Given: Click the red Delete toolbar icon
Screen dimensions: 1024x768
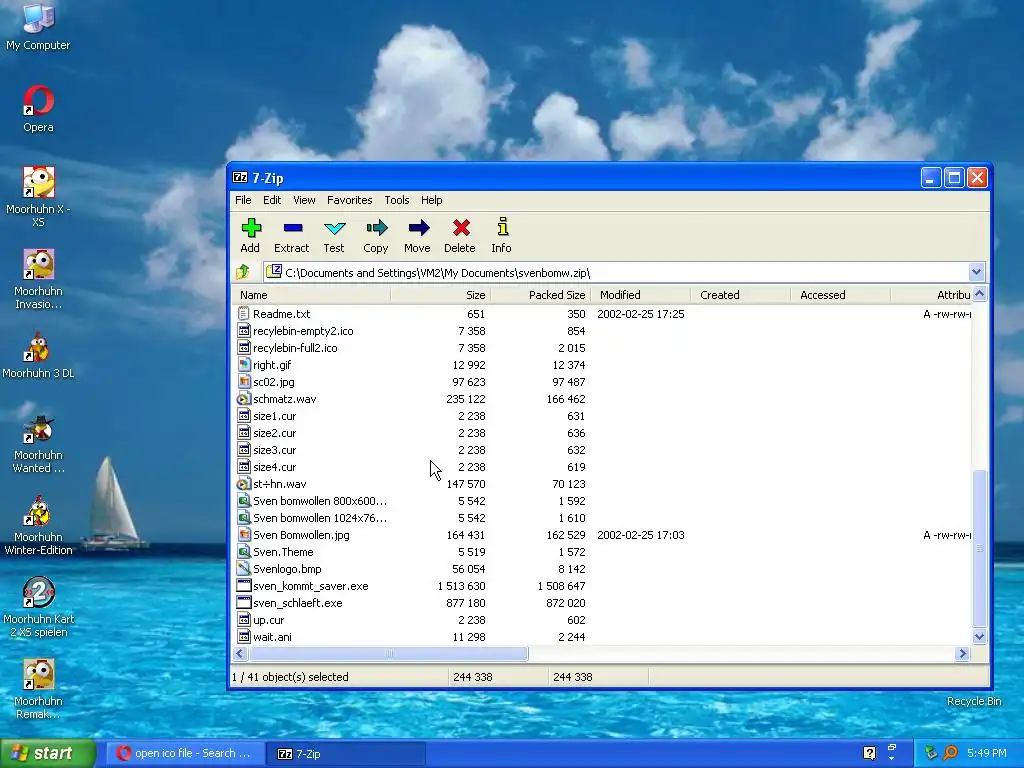Looking at the screenshot, I should pos(461,228).
